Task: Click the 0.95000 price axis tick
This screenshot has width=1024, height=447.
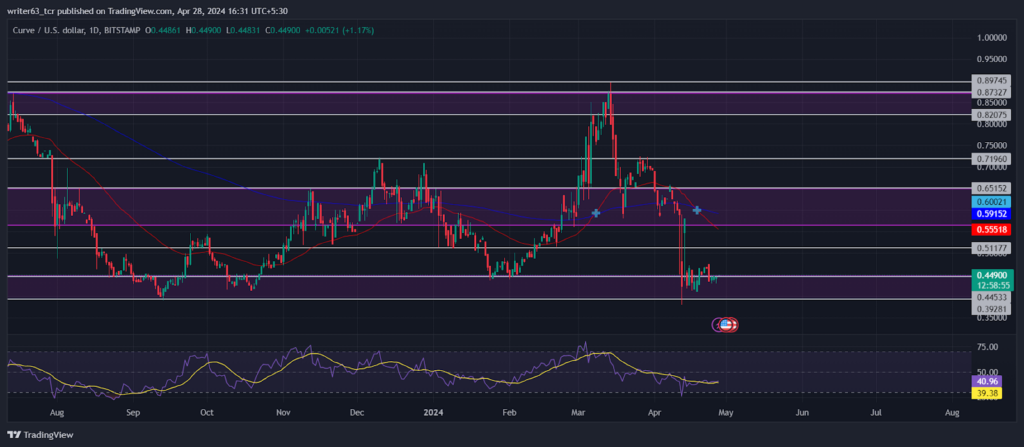Action: tap(993, 59)
